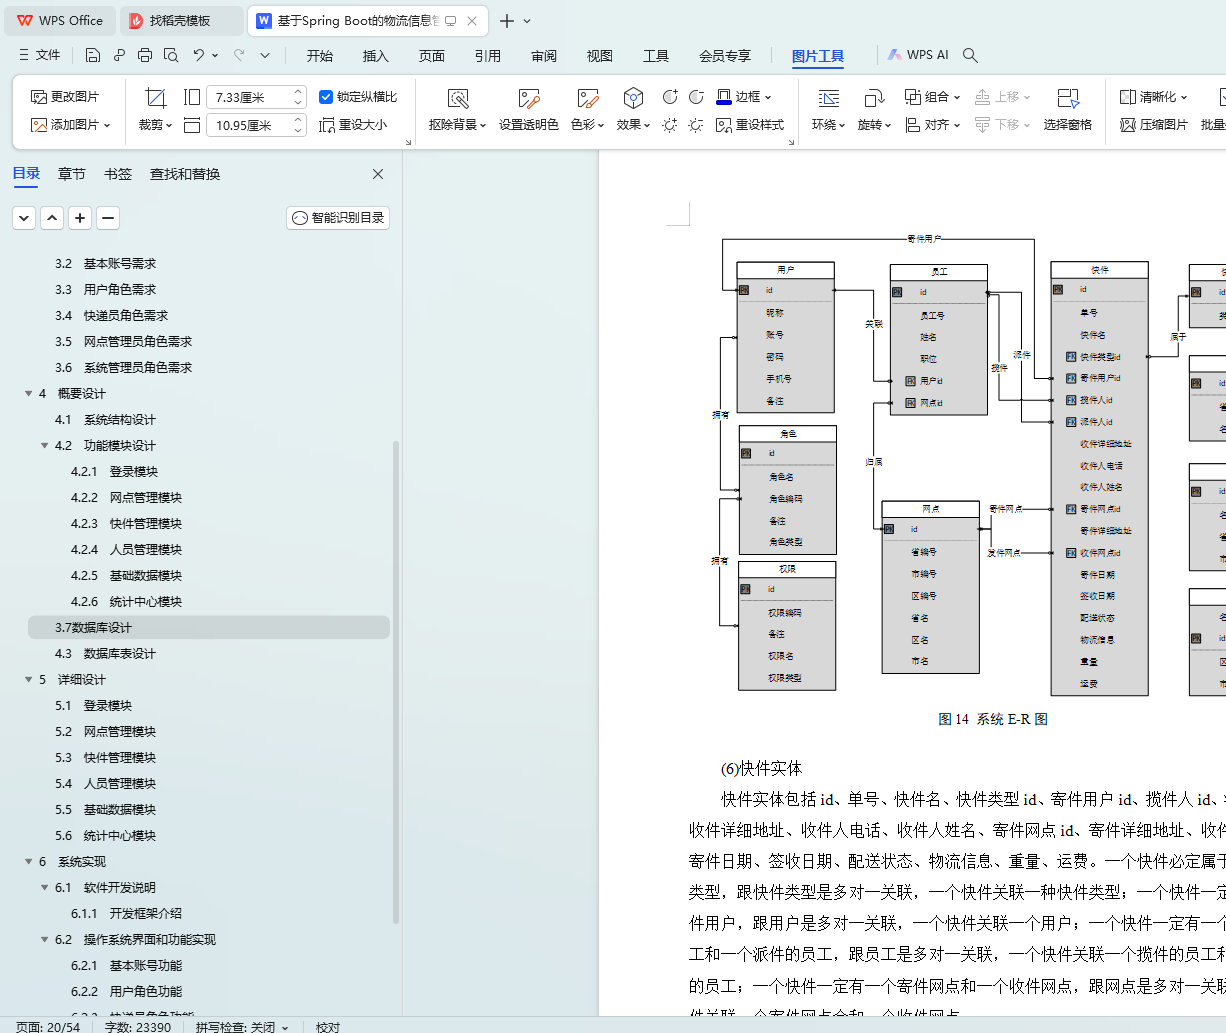Viewport: 1226px width, 1033px height.
Task: Open the 环绕 text wrap icon
Action: tap(829, 98)
